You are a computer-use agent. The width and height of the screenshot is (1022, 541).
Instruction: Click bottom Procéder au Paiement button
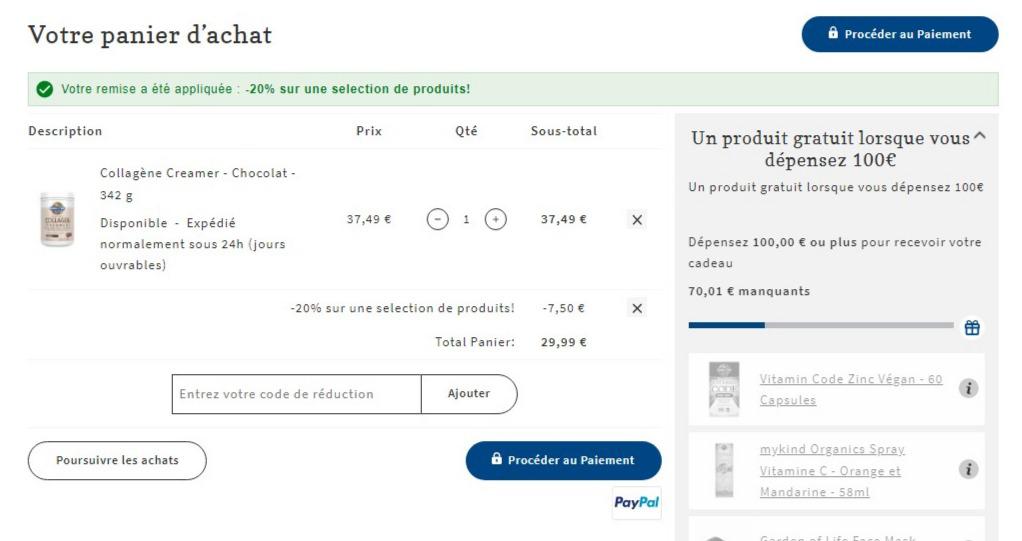pyautogui.click(x=563, y=460)
